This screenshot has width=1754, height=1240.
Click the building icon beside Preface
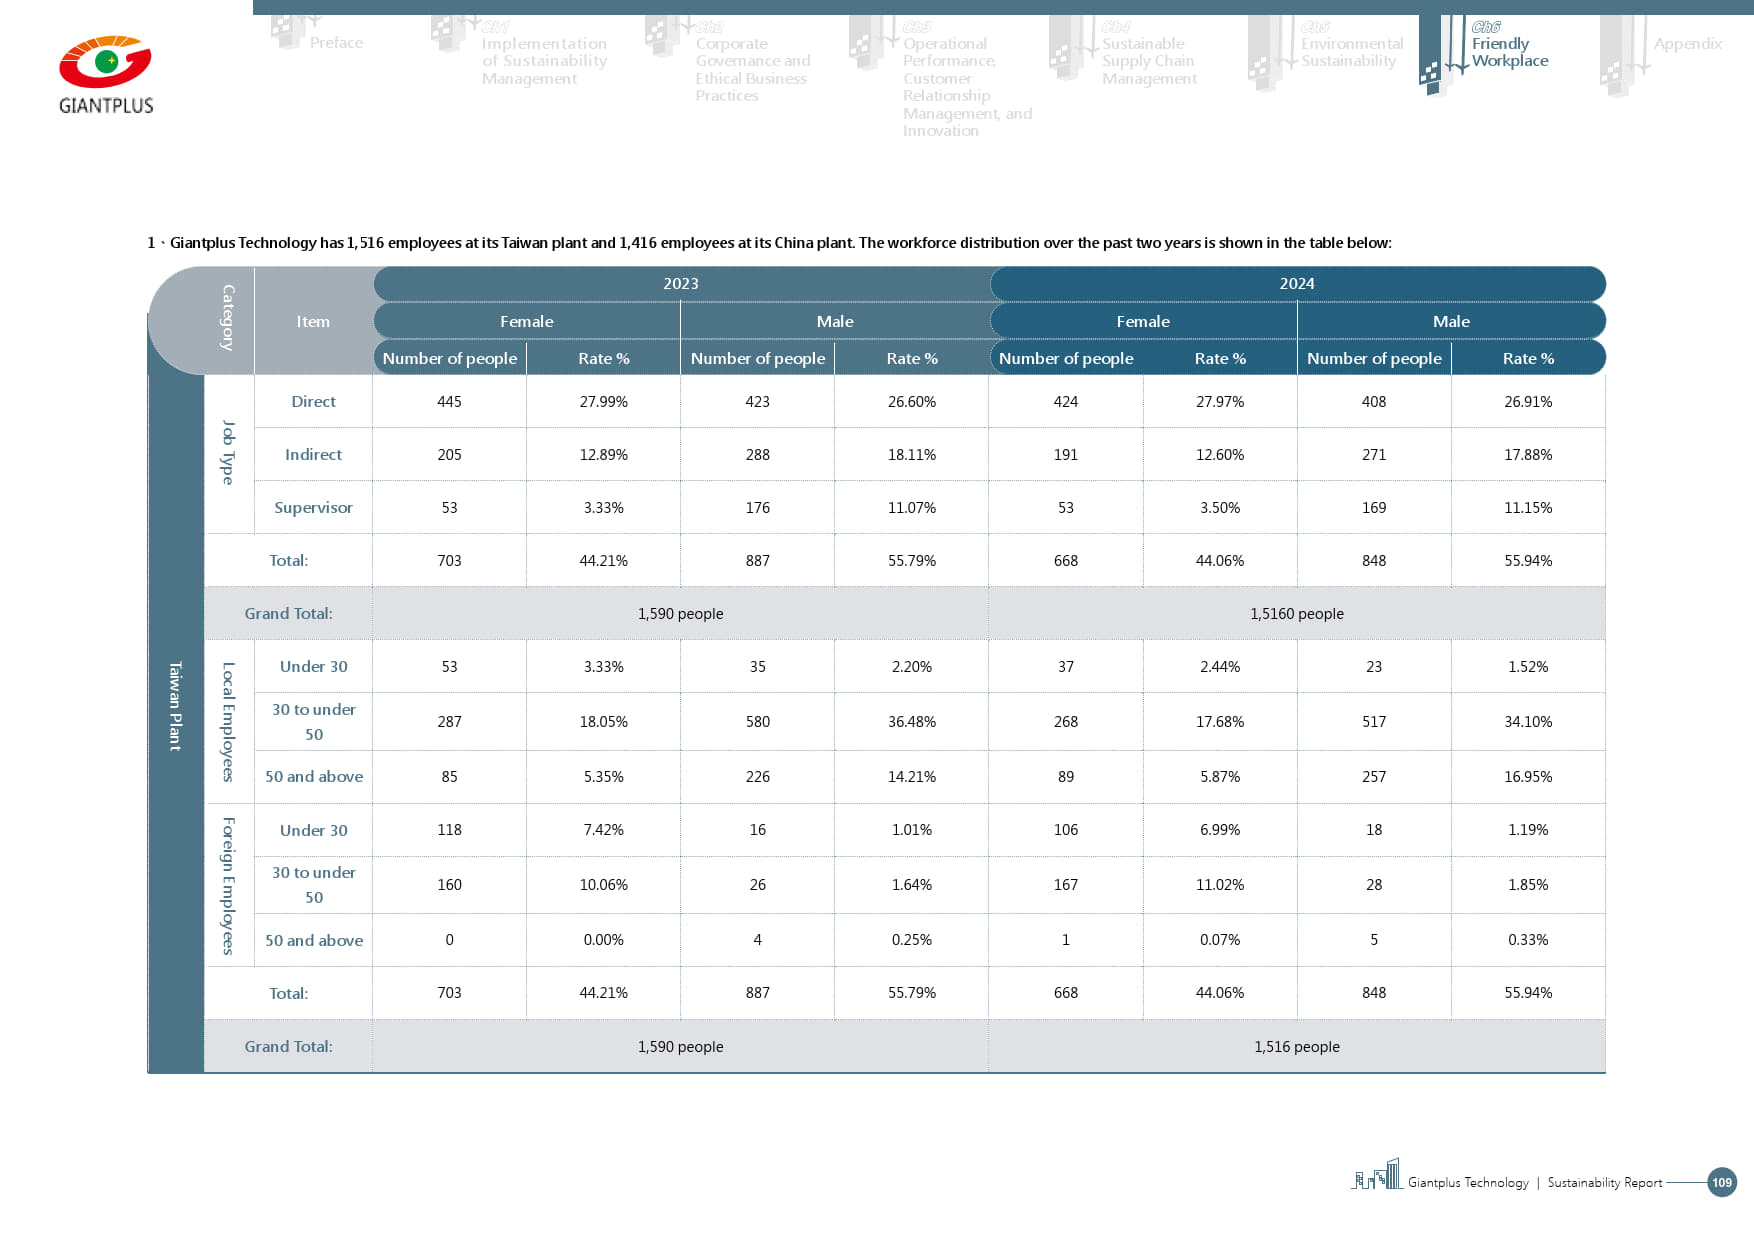(x=289, y=32)
